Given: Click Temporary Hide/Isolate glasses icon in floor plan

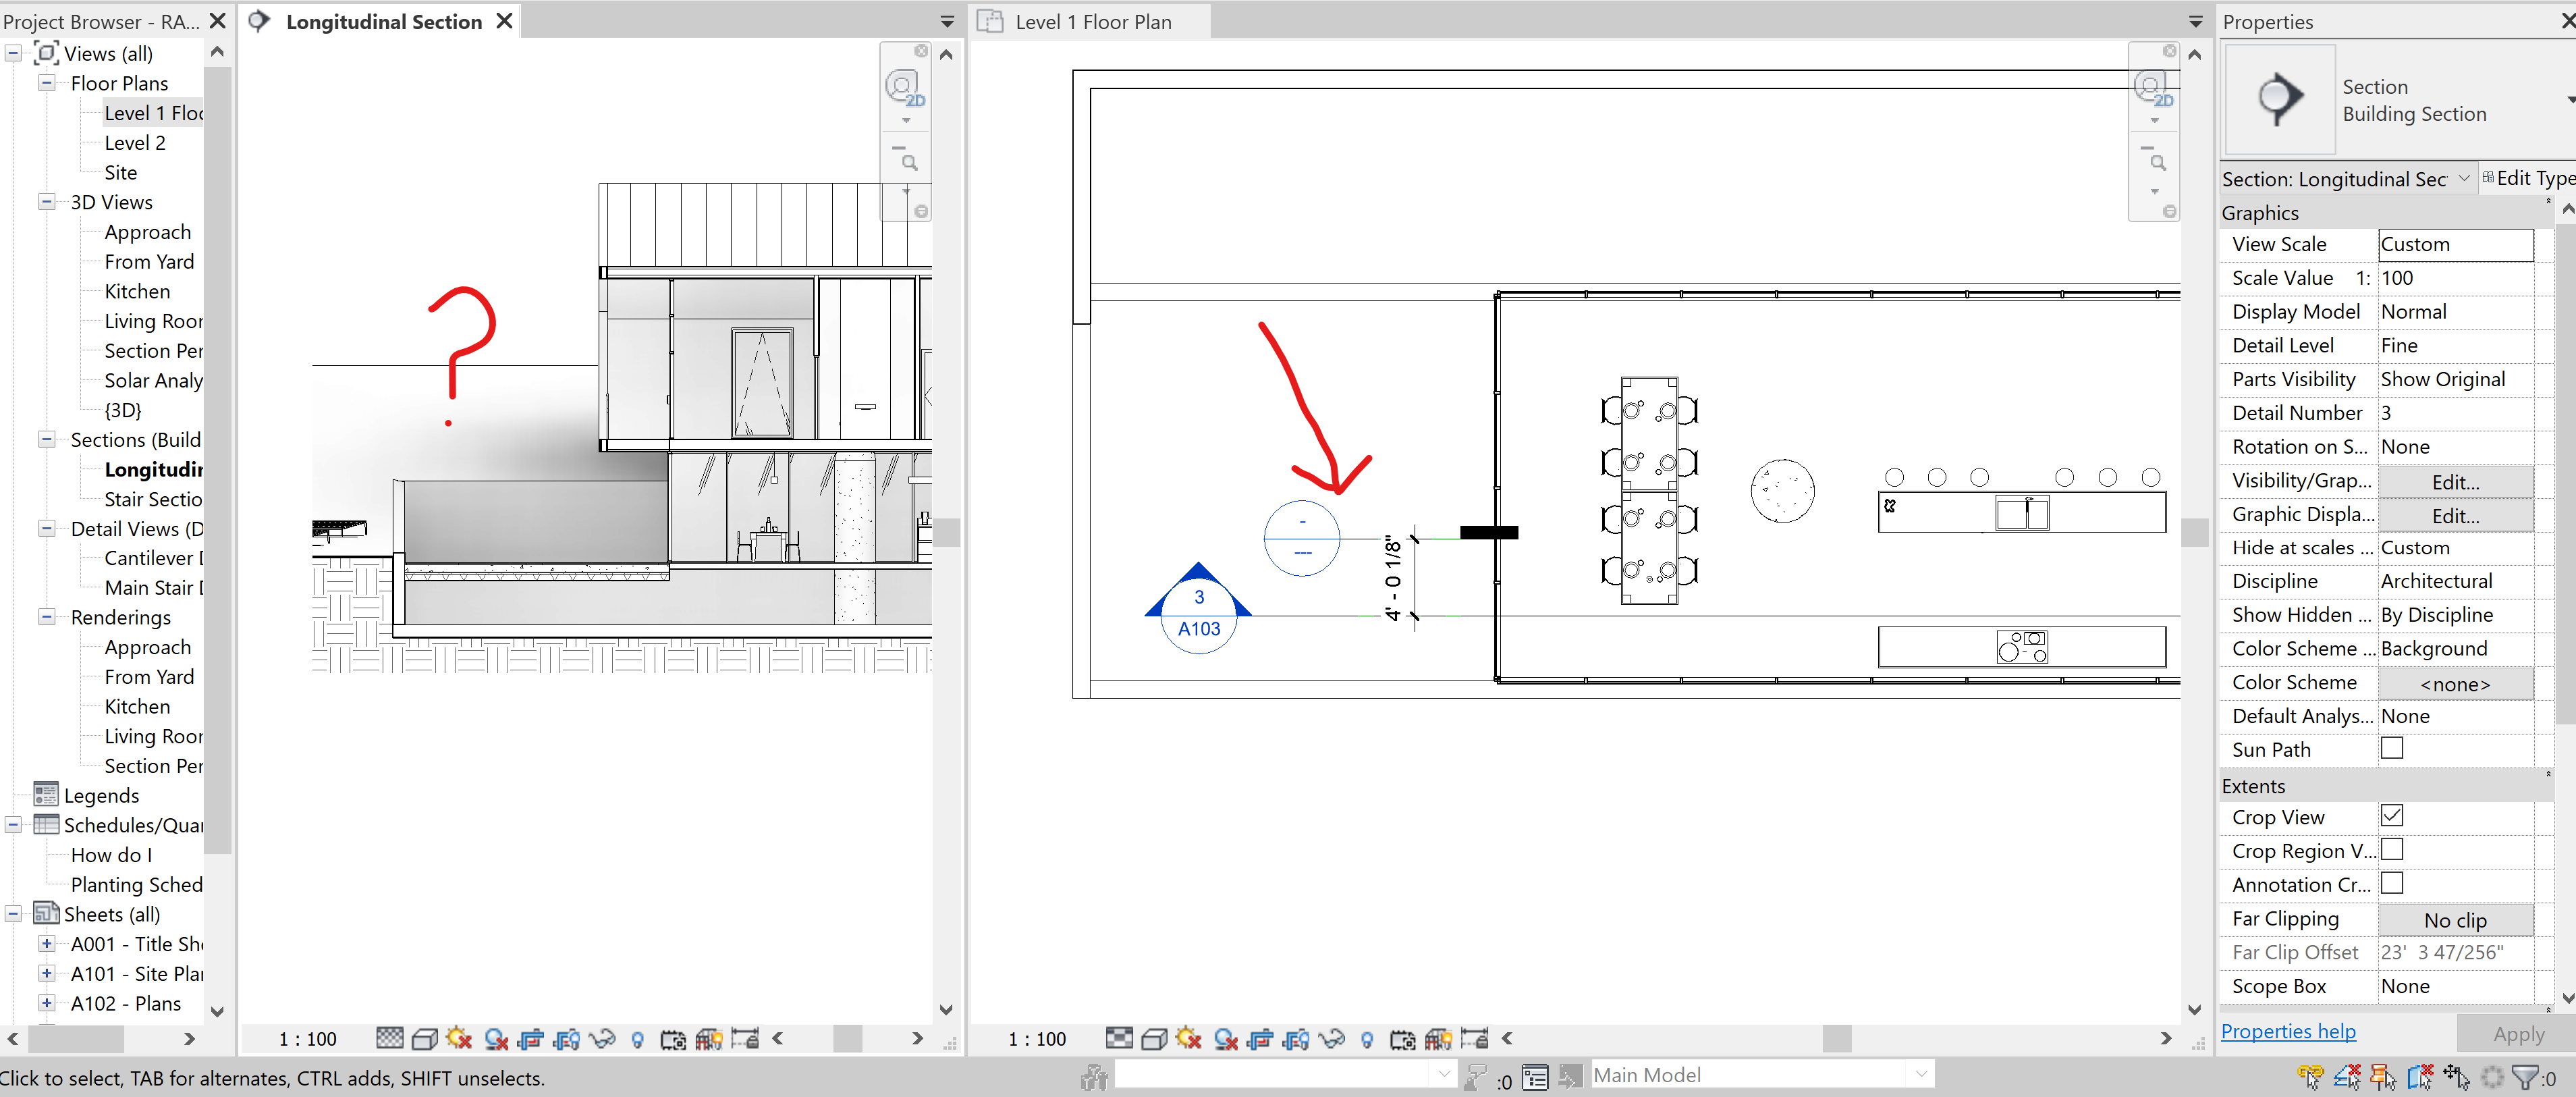Looking at the screenshot, I should (x=1331, y=1039).
